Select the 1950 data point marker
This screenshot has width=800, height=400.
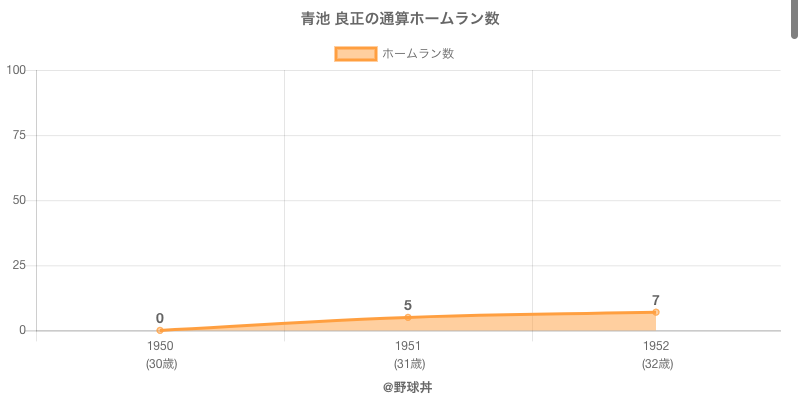point(160,330)
